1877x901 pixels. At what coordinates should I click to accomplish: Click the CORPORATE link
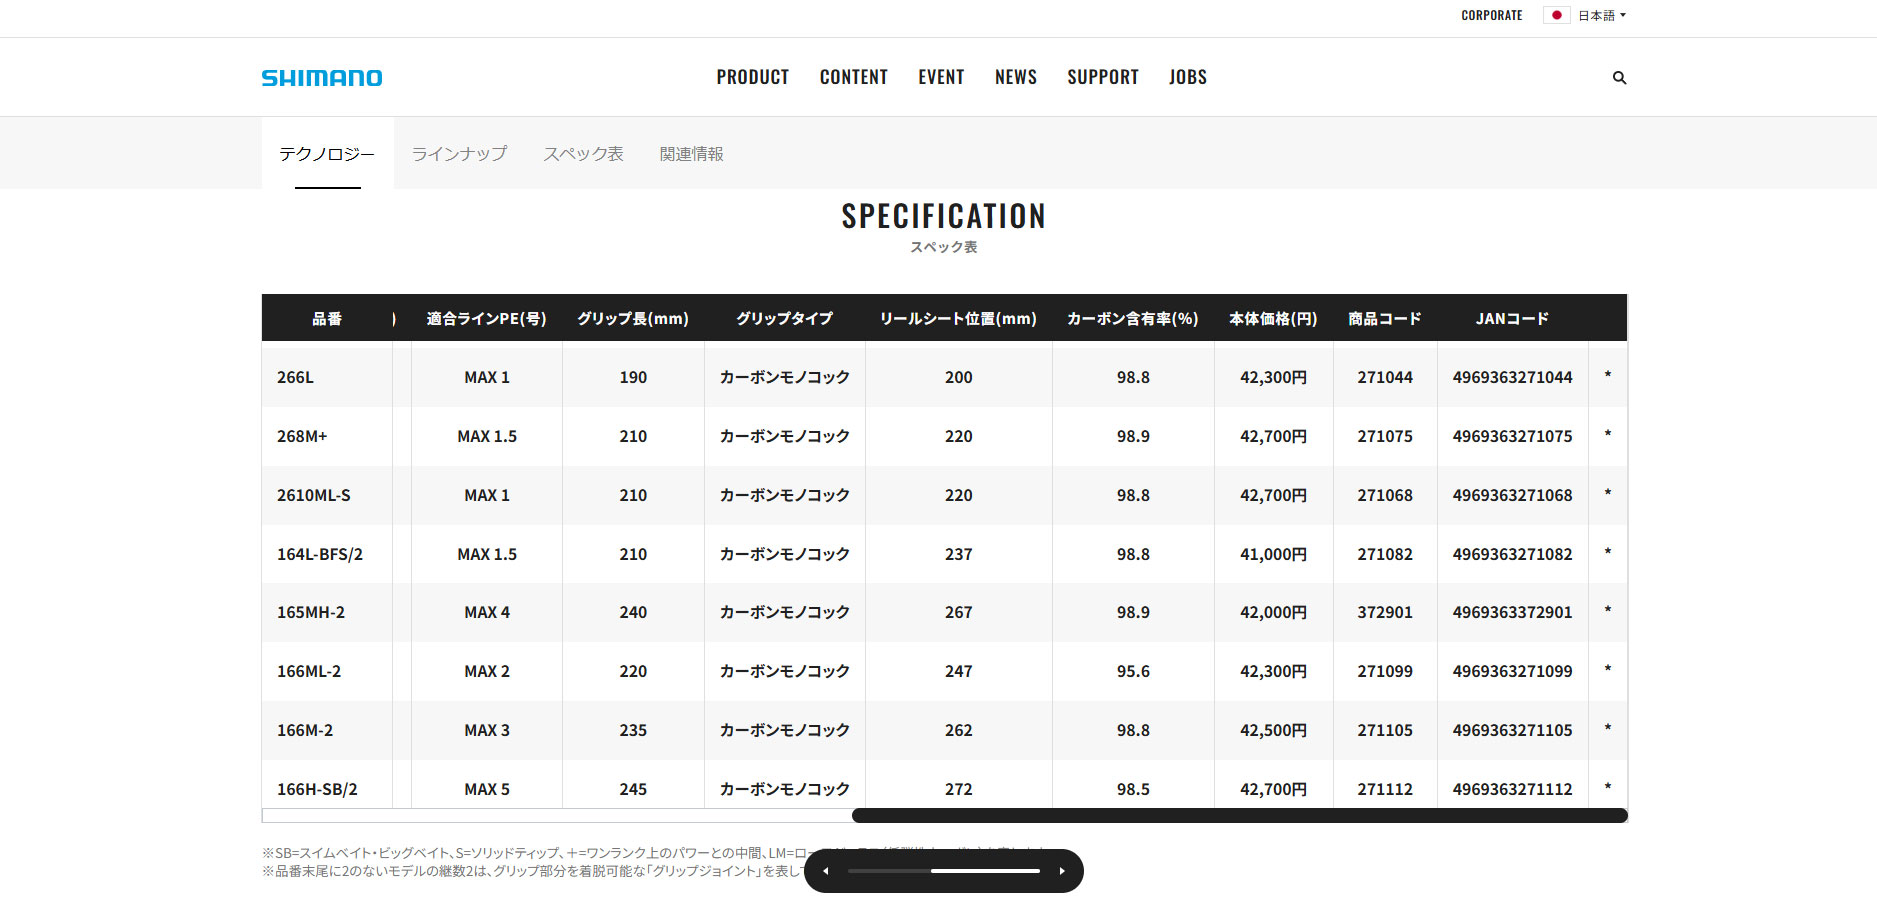[x=1491, y=15]
